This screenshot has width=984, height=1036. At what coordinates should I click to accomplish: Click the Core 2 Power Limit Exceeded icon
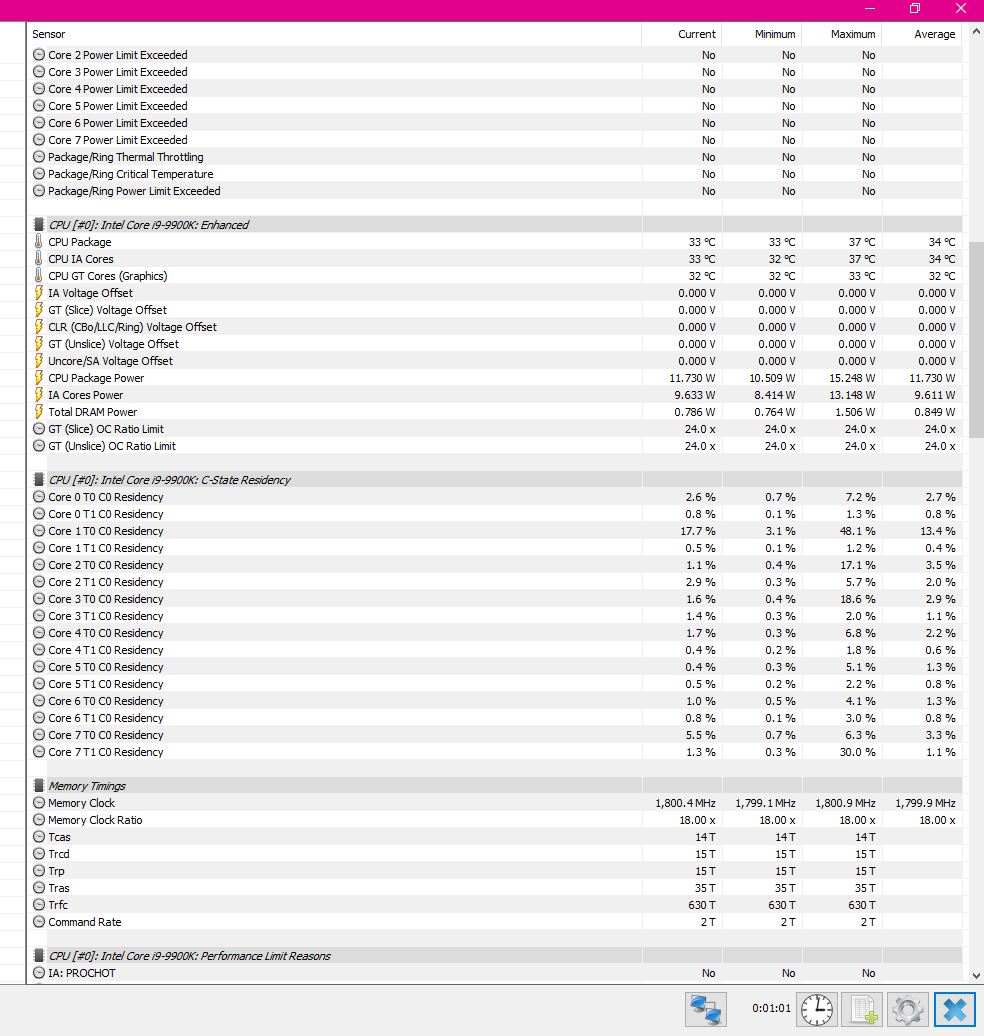point(39,55)
